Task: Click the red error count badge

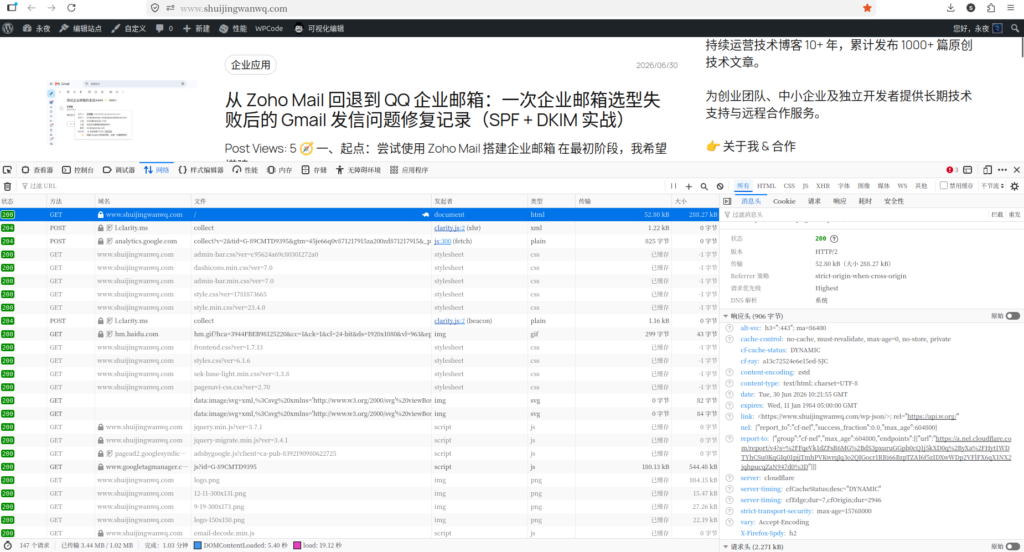Action: tap(952, 170)
